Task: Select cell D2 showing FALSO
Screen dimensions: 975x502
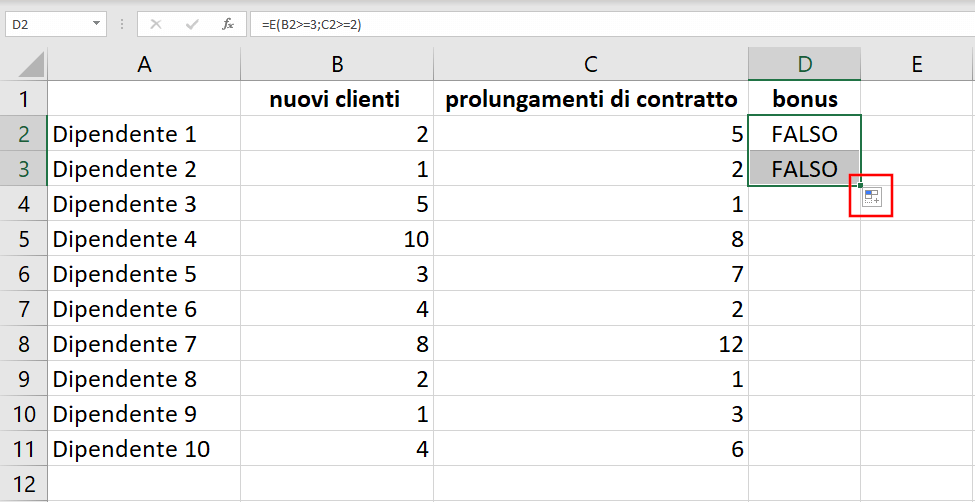Action: pyautogui.click(x=805, y=134)
